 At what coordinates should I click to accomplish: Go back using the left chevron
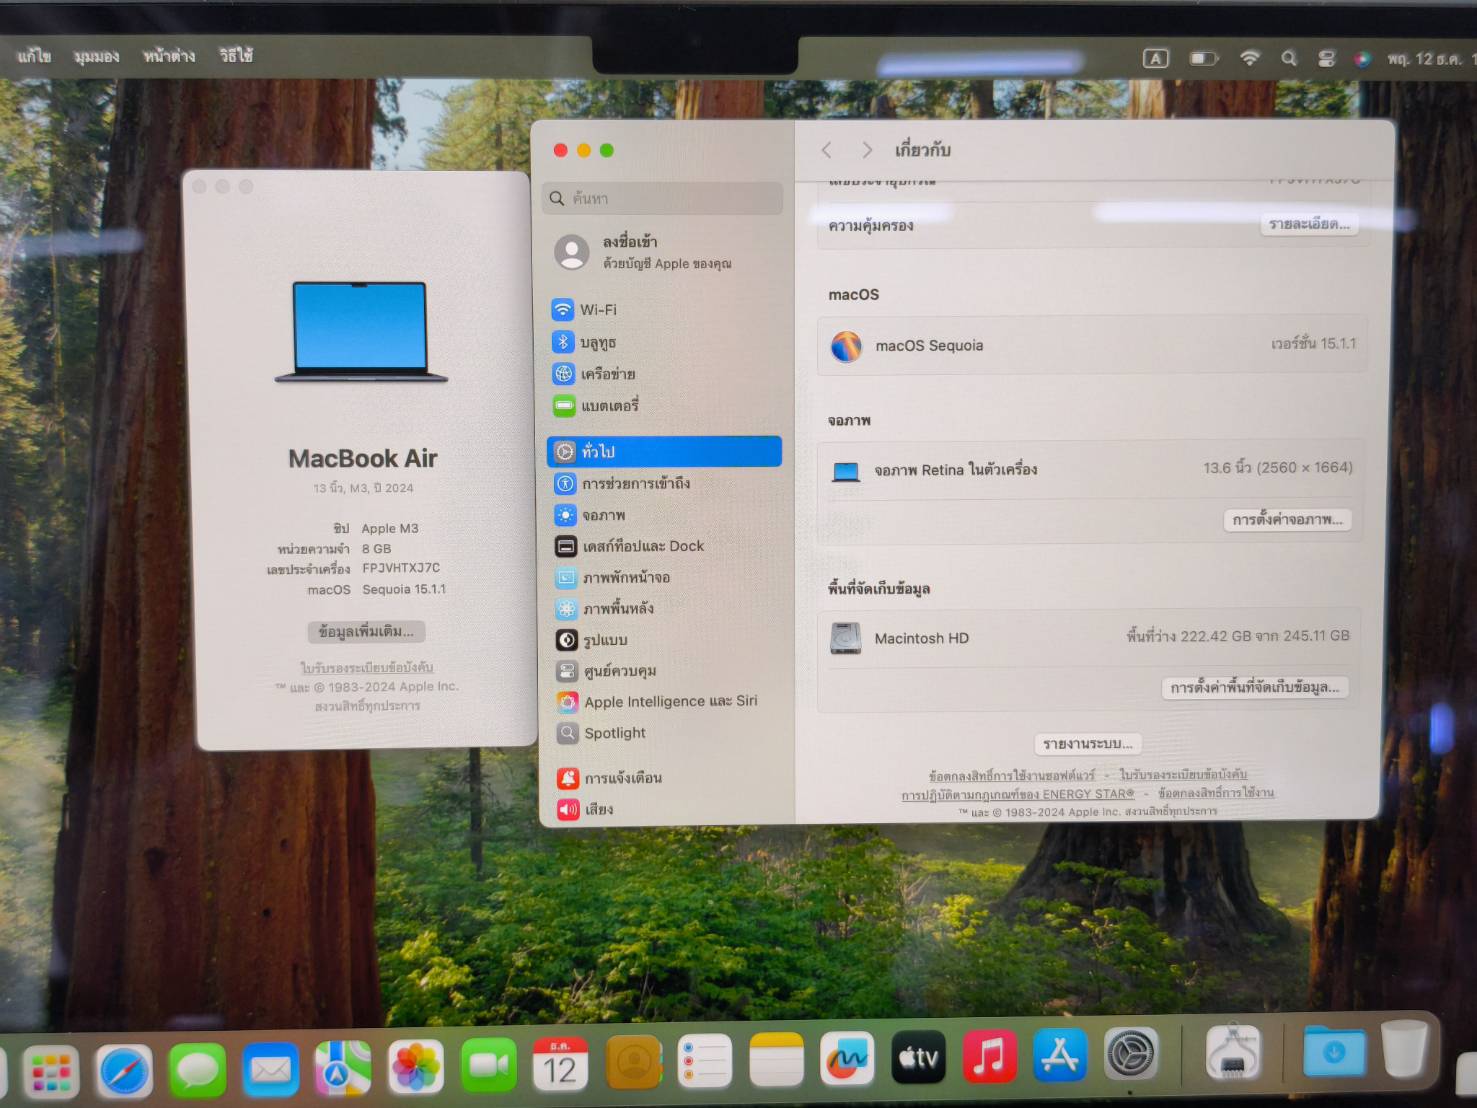[827, 150]
